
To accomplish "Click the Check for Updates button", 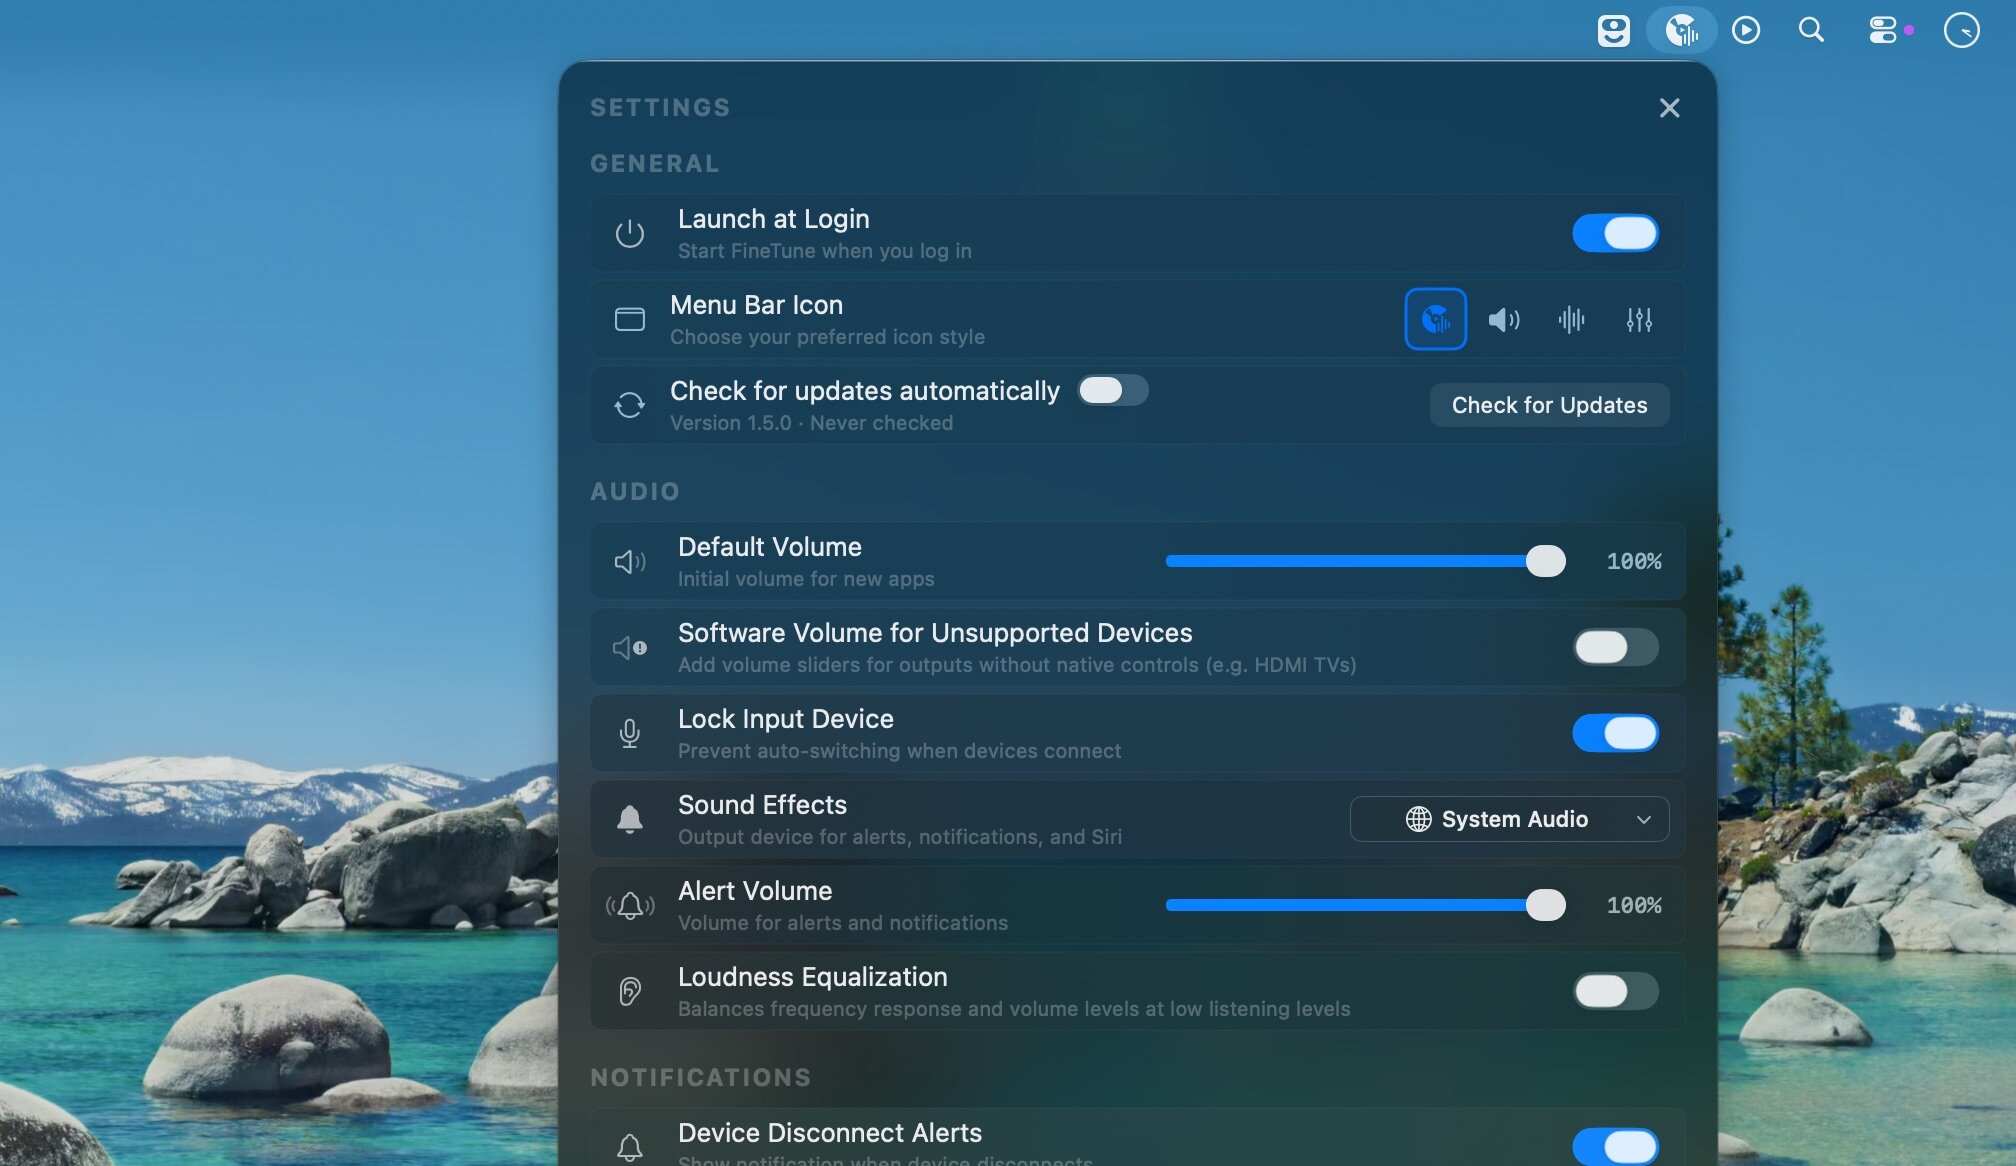I will [x=1549, y=405].
